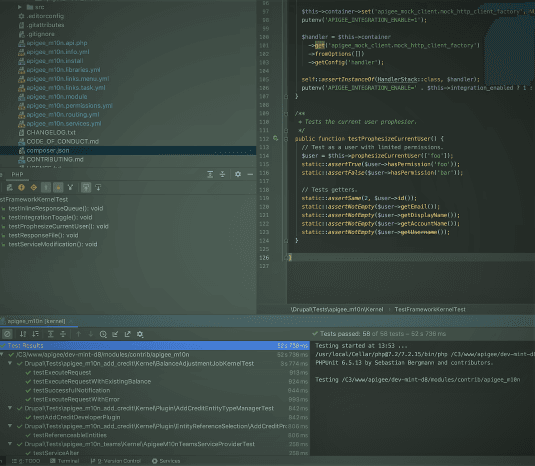The width and height of the screenshot is (535, 466).
Task: Collapse BalanceAdjustmentJobKernelTest node arrow
Action: pyautogui.click(x=10, y=364)
